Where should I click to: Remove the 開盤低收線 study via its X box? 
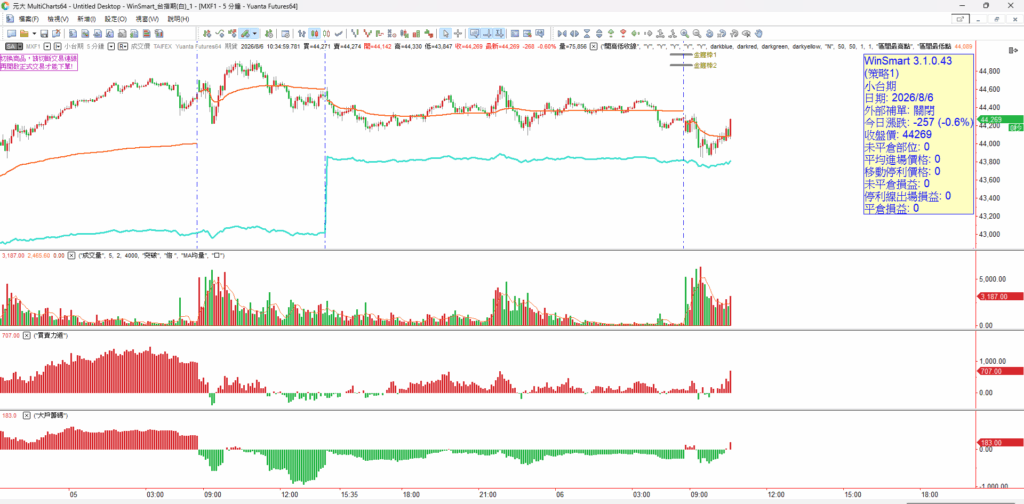(593, 46)
